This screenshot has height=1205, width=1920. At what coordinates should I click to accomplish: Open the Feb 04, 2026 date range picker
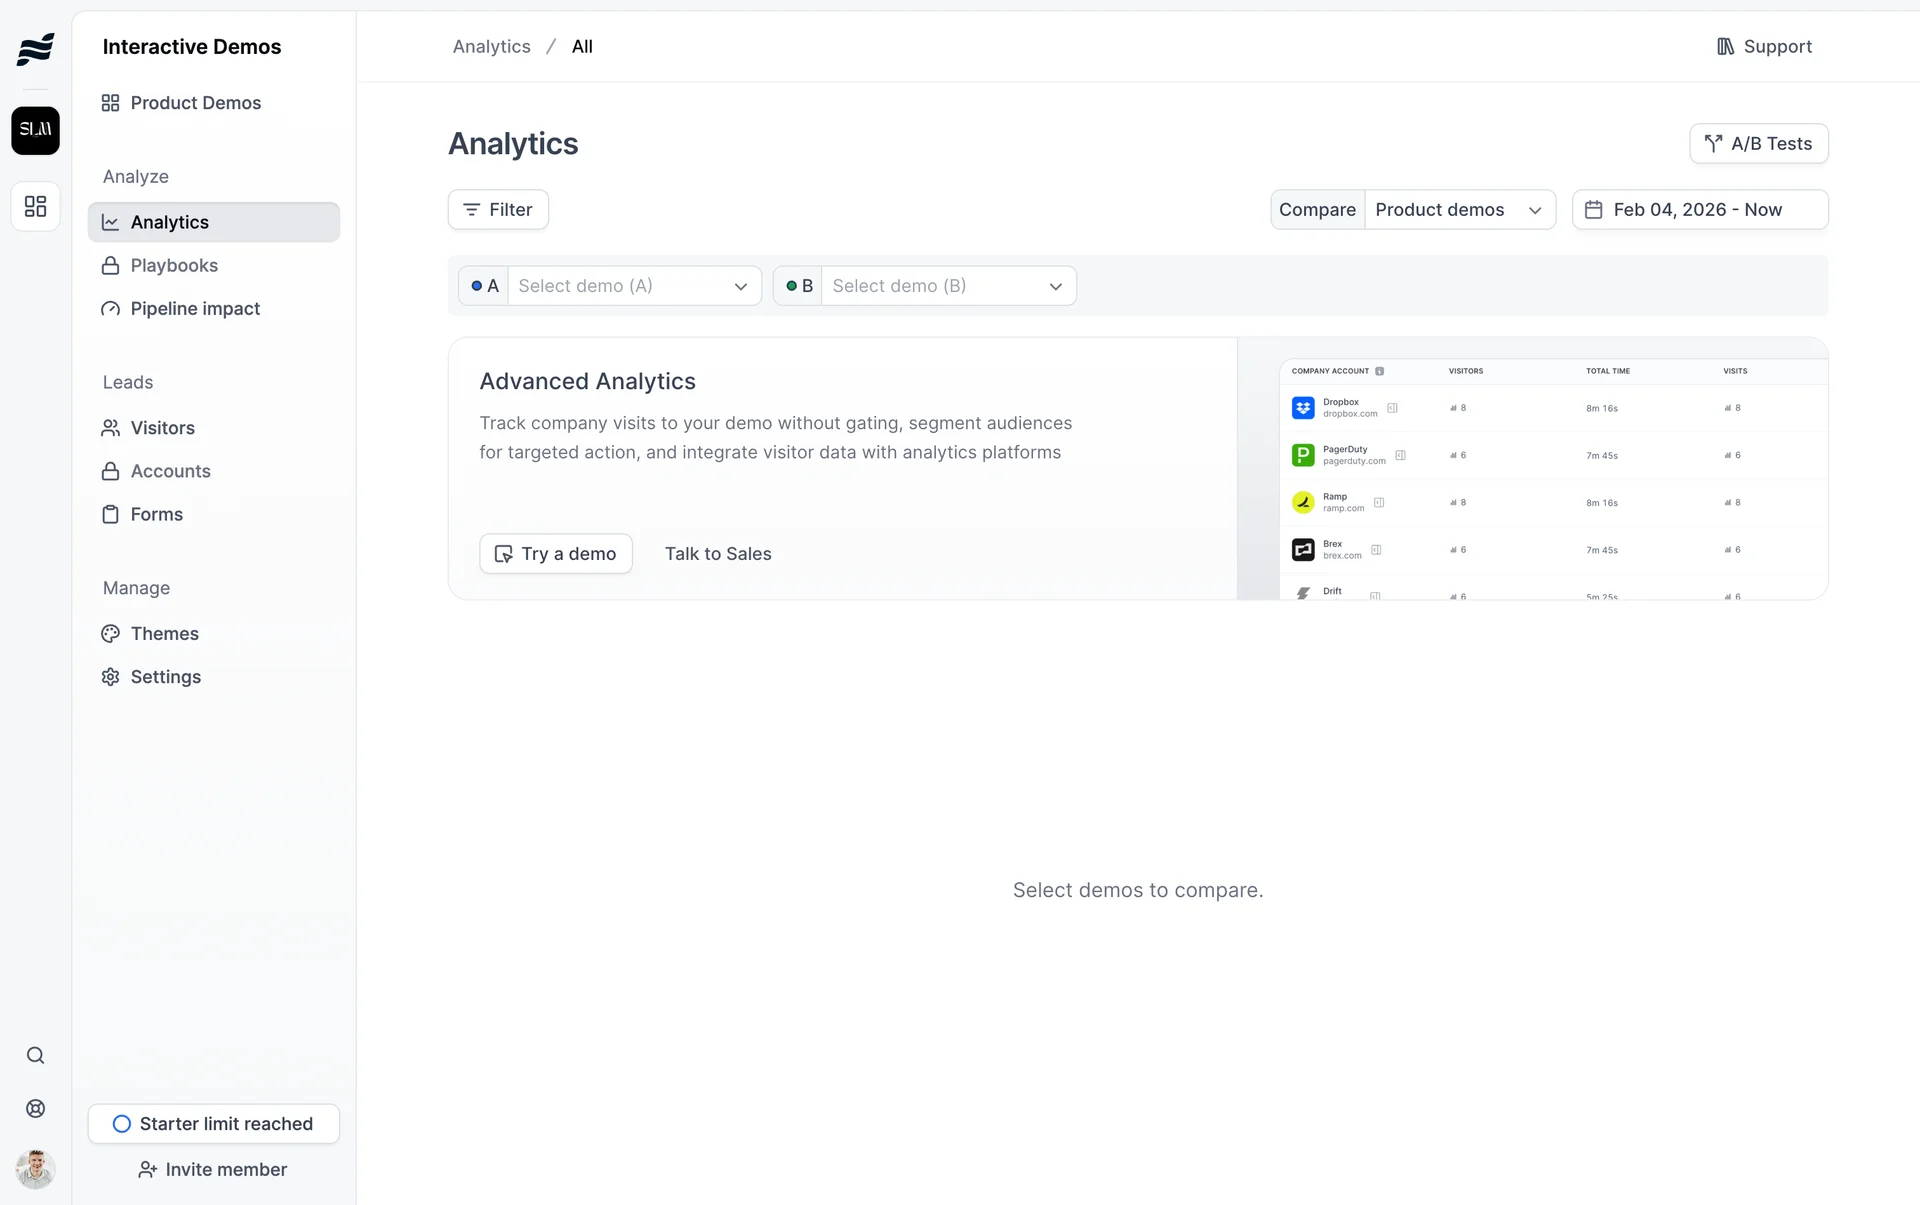pyautogui.click(x=1699, y=210)
